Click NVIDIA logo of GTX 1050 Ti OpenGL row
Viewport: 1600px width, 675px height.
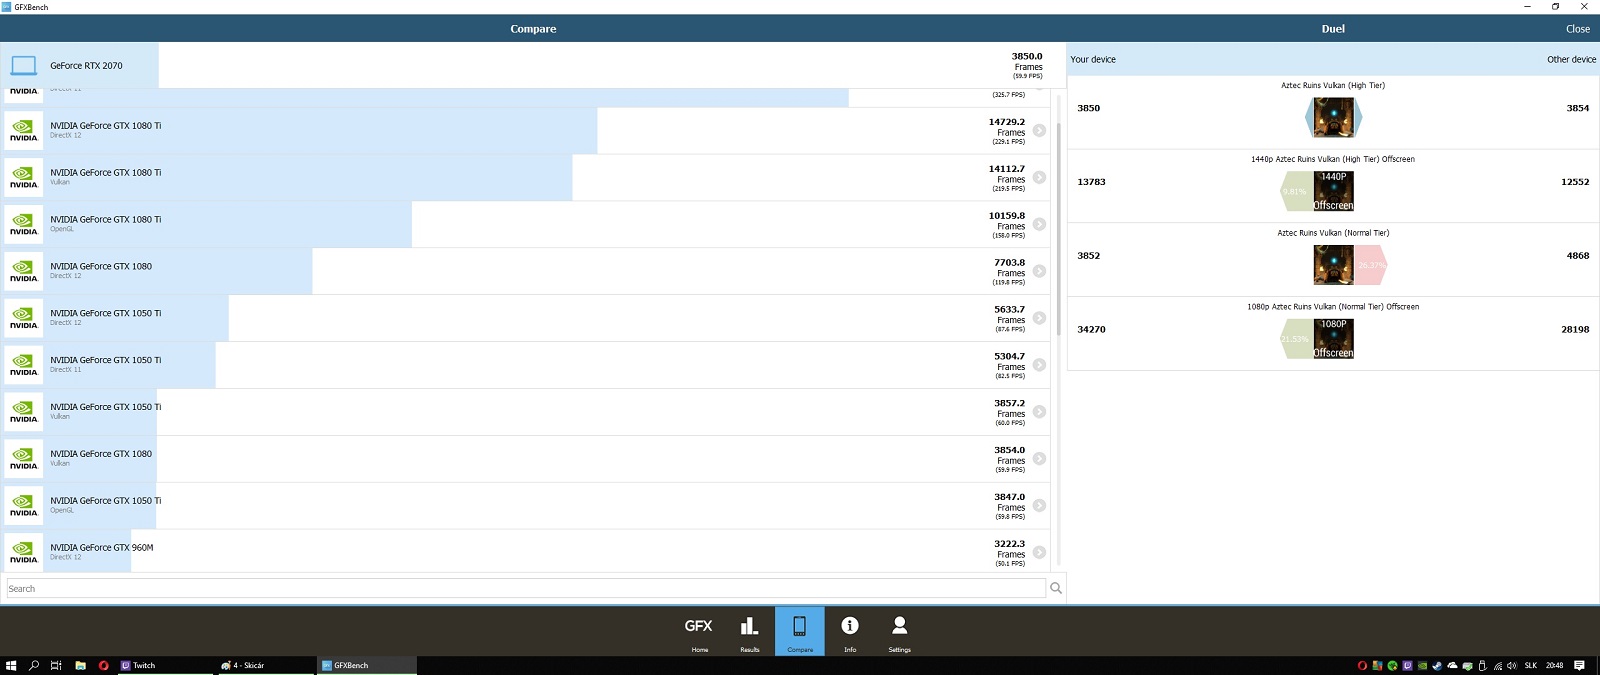point(23,507)
